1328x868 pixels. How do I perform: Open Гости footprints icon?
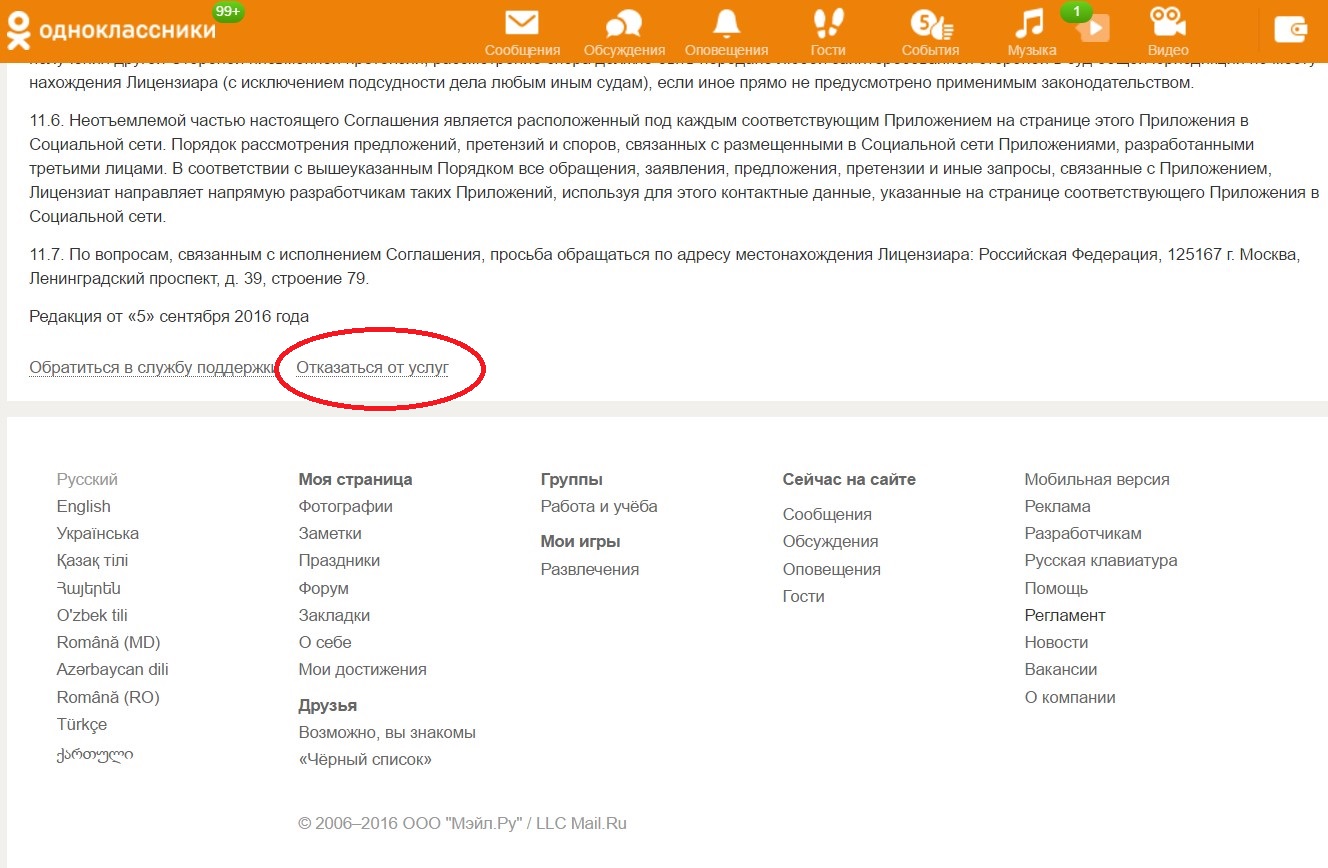tap(827, 23)
